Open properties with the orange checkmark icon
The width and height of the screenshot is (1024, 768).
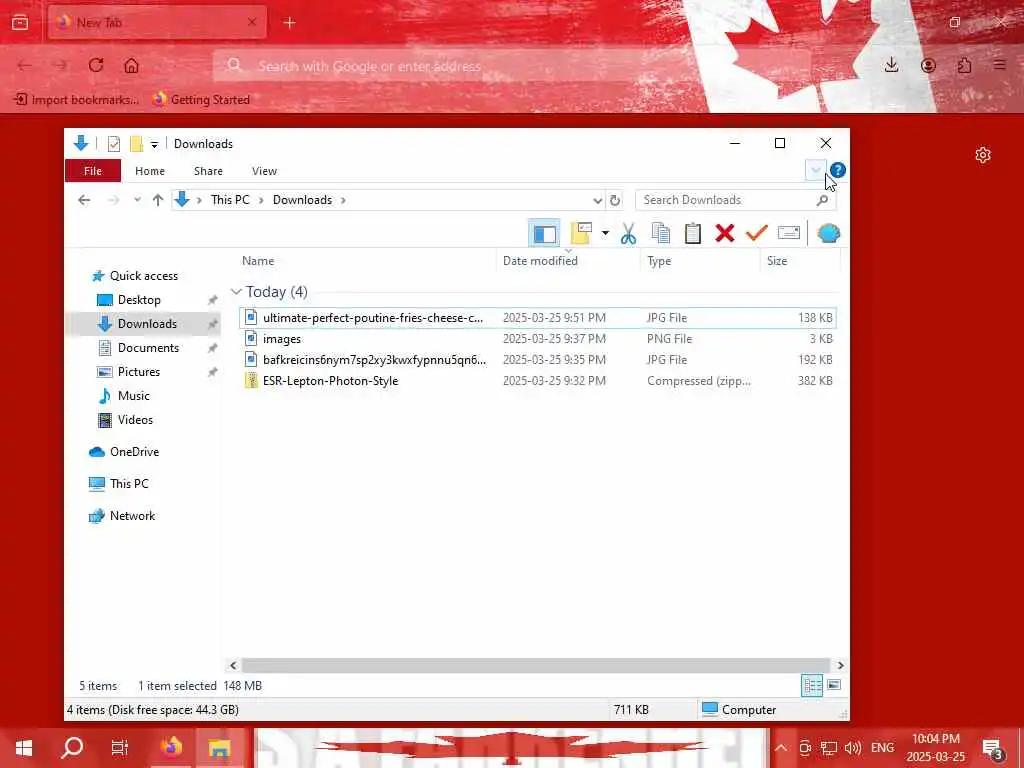(x=756, y=233)
